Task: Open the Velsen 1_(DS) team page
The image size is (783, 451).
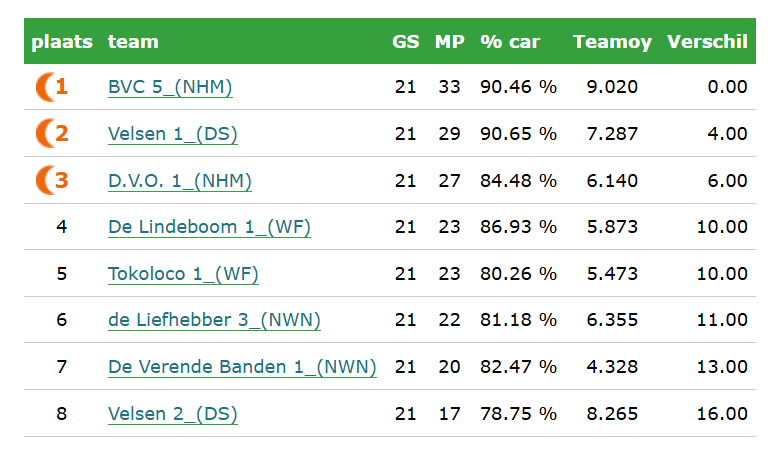Action: [x=172, y=134]
